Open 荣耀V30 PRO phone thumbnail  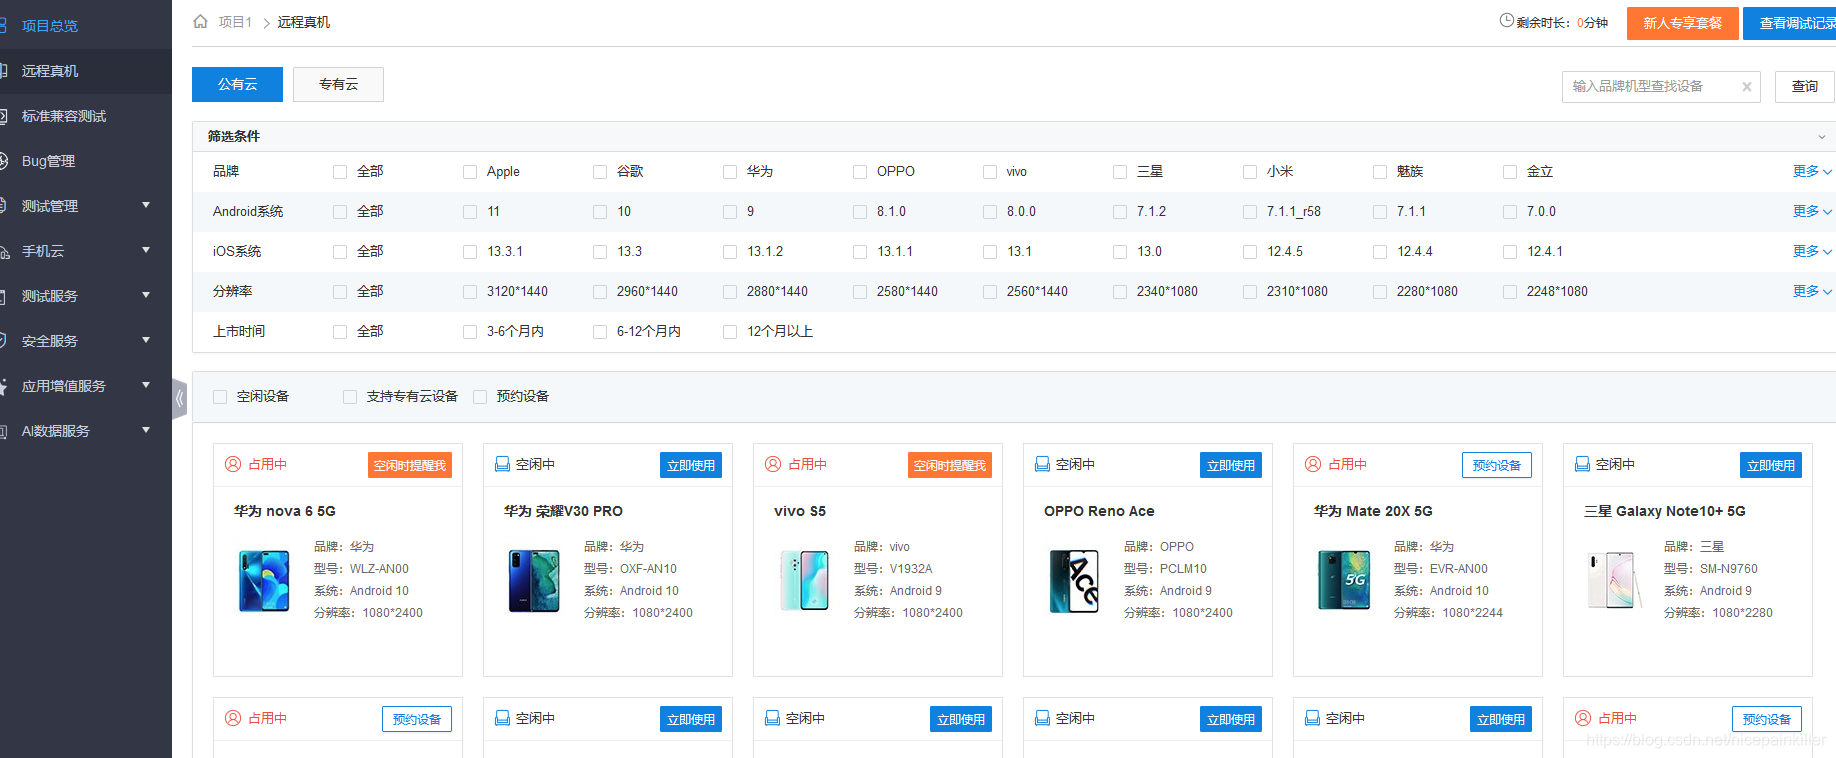pos(534,581)
